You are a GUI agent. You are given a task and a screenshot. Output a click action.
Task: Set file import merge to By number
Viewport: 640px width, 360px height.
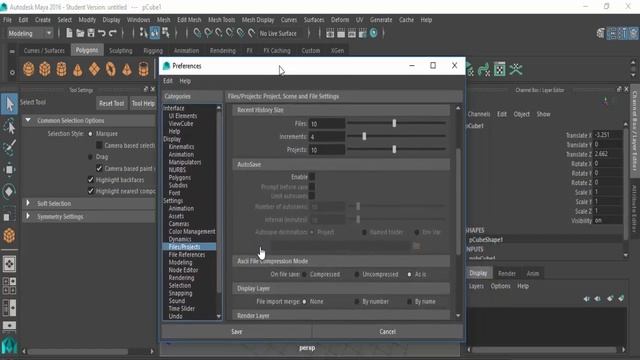[357, 302]
